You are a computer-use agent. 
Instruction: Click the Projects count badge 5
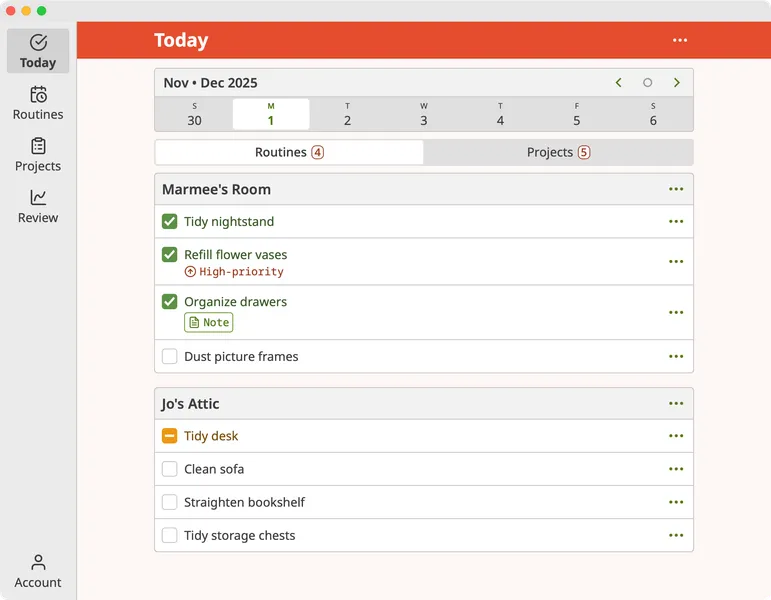(x=584, y=152)
